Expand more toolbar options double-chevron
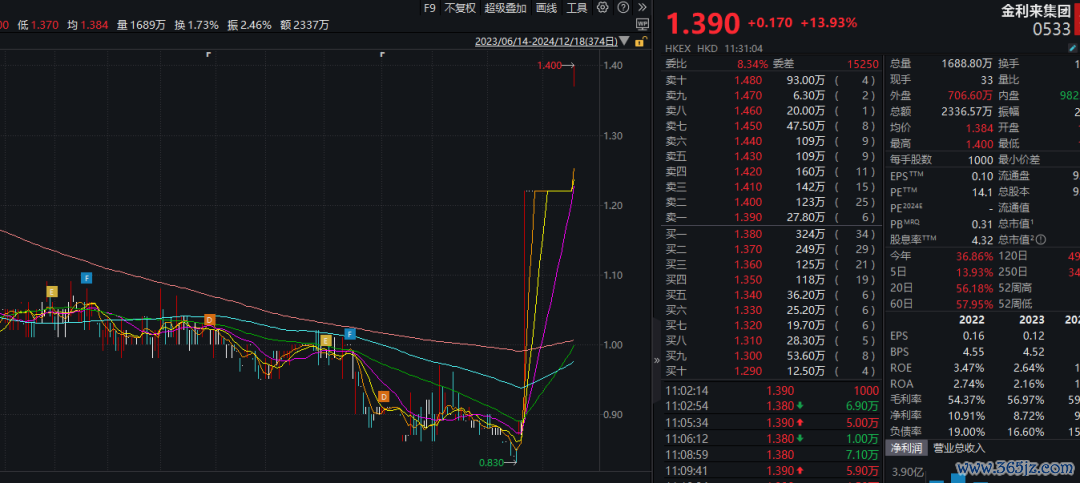The image size is (1080, 483). pos(643,8)
